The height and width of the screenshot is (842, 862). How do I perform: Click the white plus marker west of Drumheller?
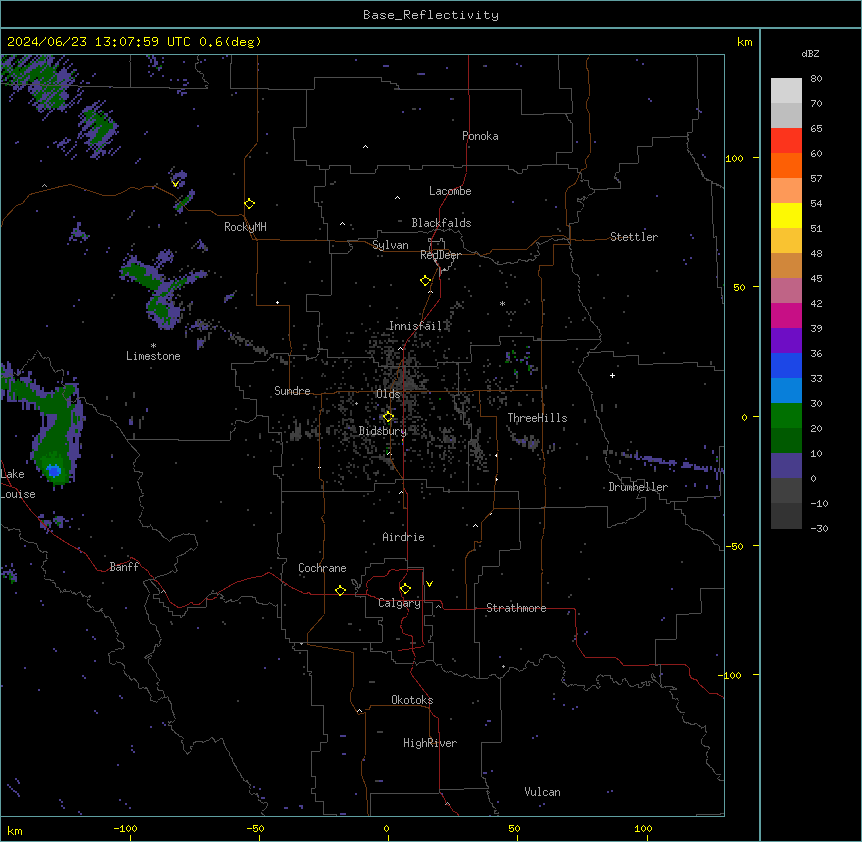tap(612, 375)
